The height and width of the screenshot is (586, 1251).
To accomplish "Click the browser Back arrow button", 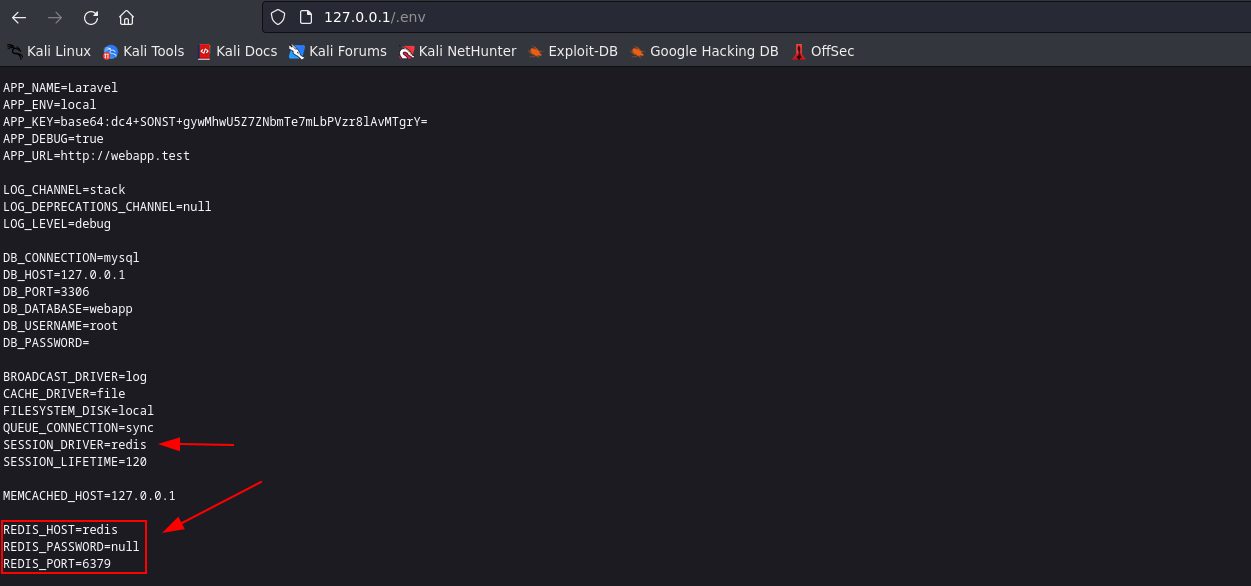I will 19,17.
